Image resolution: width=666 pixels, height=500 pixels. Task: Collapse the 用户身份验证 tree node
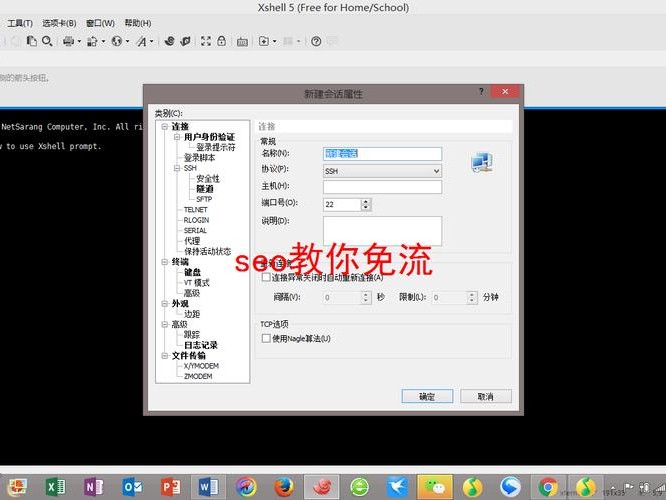coord(177,137)
